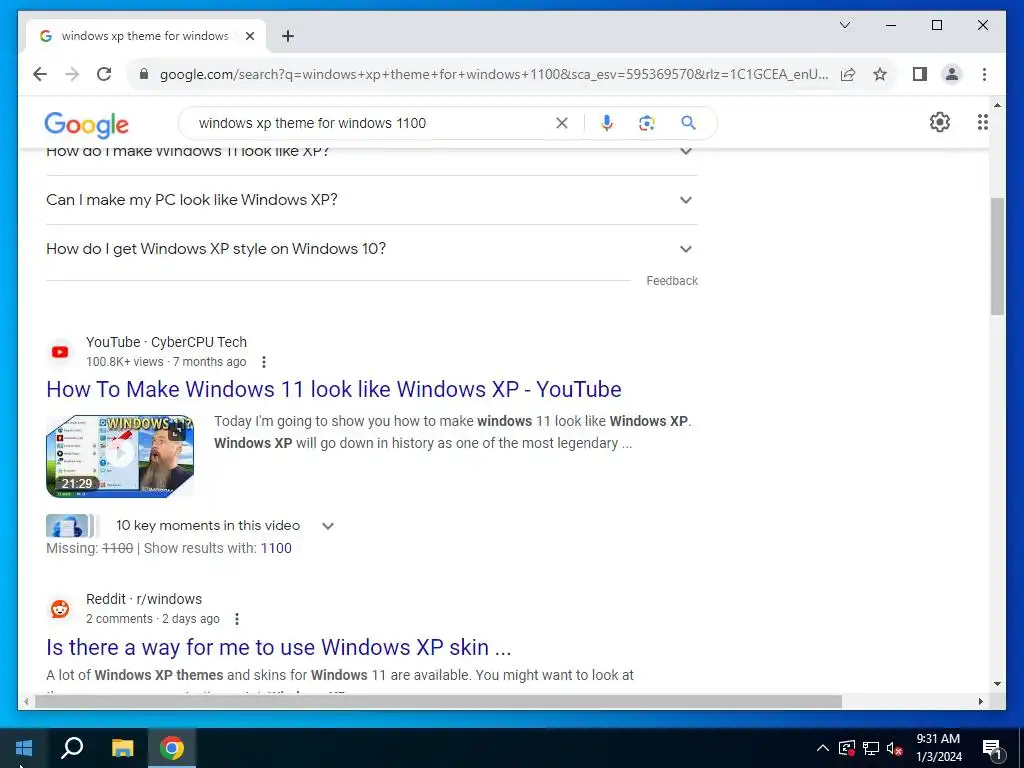Click 'YouTube · CyberCPU Tech' source text
The height and width of the screenshot is (768, 1024).
tap(167, 342)
